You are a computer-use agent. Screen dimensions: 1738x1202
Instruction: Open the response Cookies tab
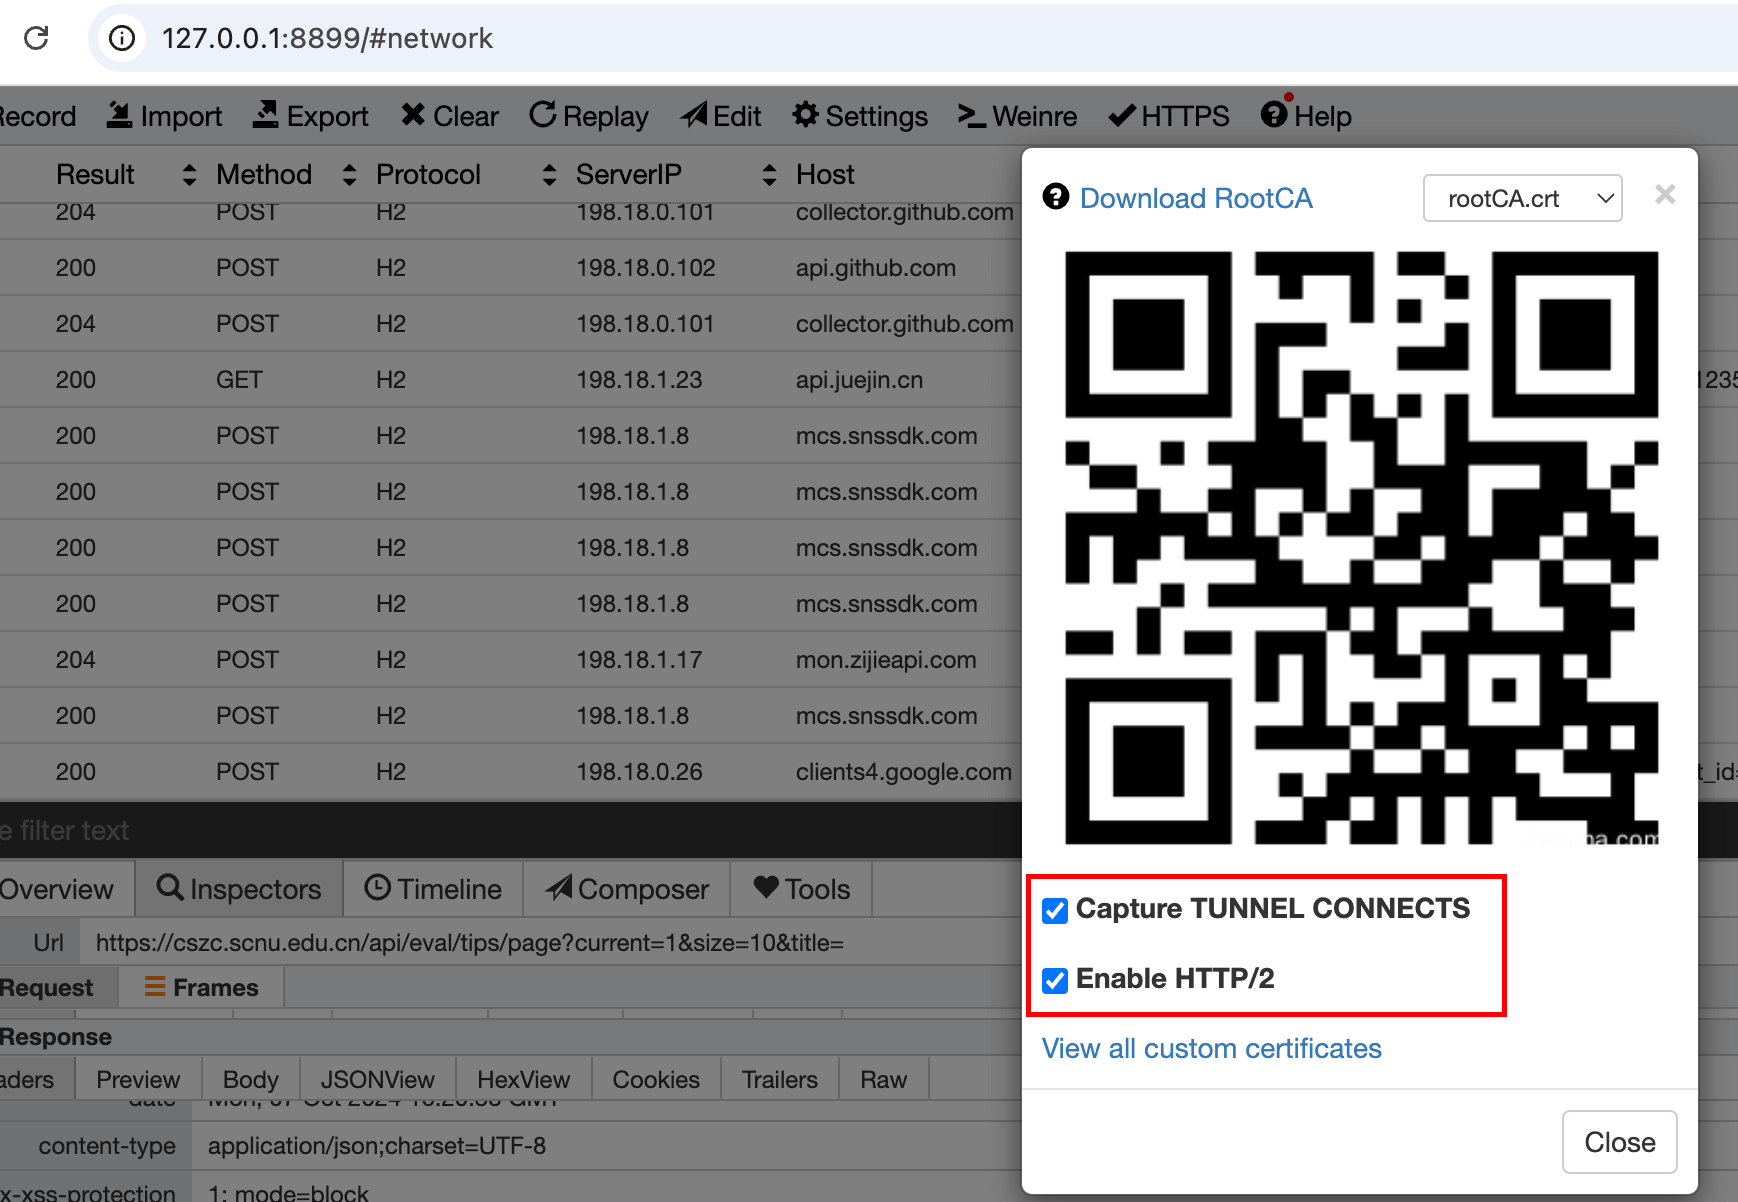coord(656,1080)
